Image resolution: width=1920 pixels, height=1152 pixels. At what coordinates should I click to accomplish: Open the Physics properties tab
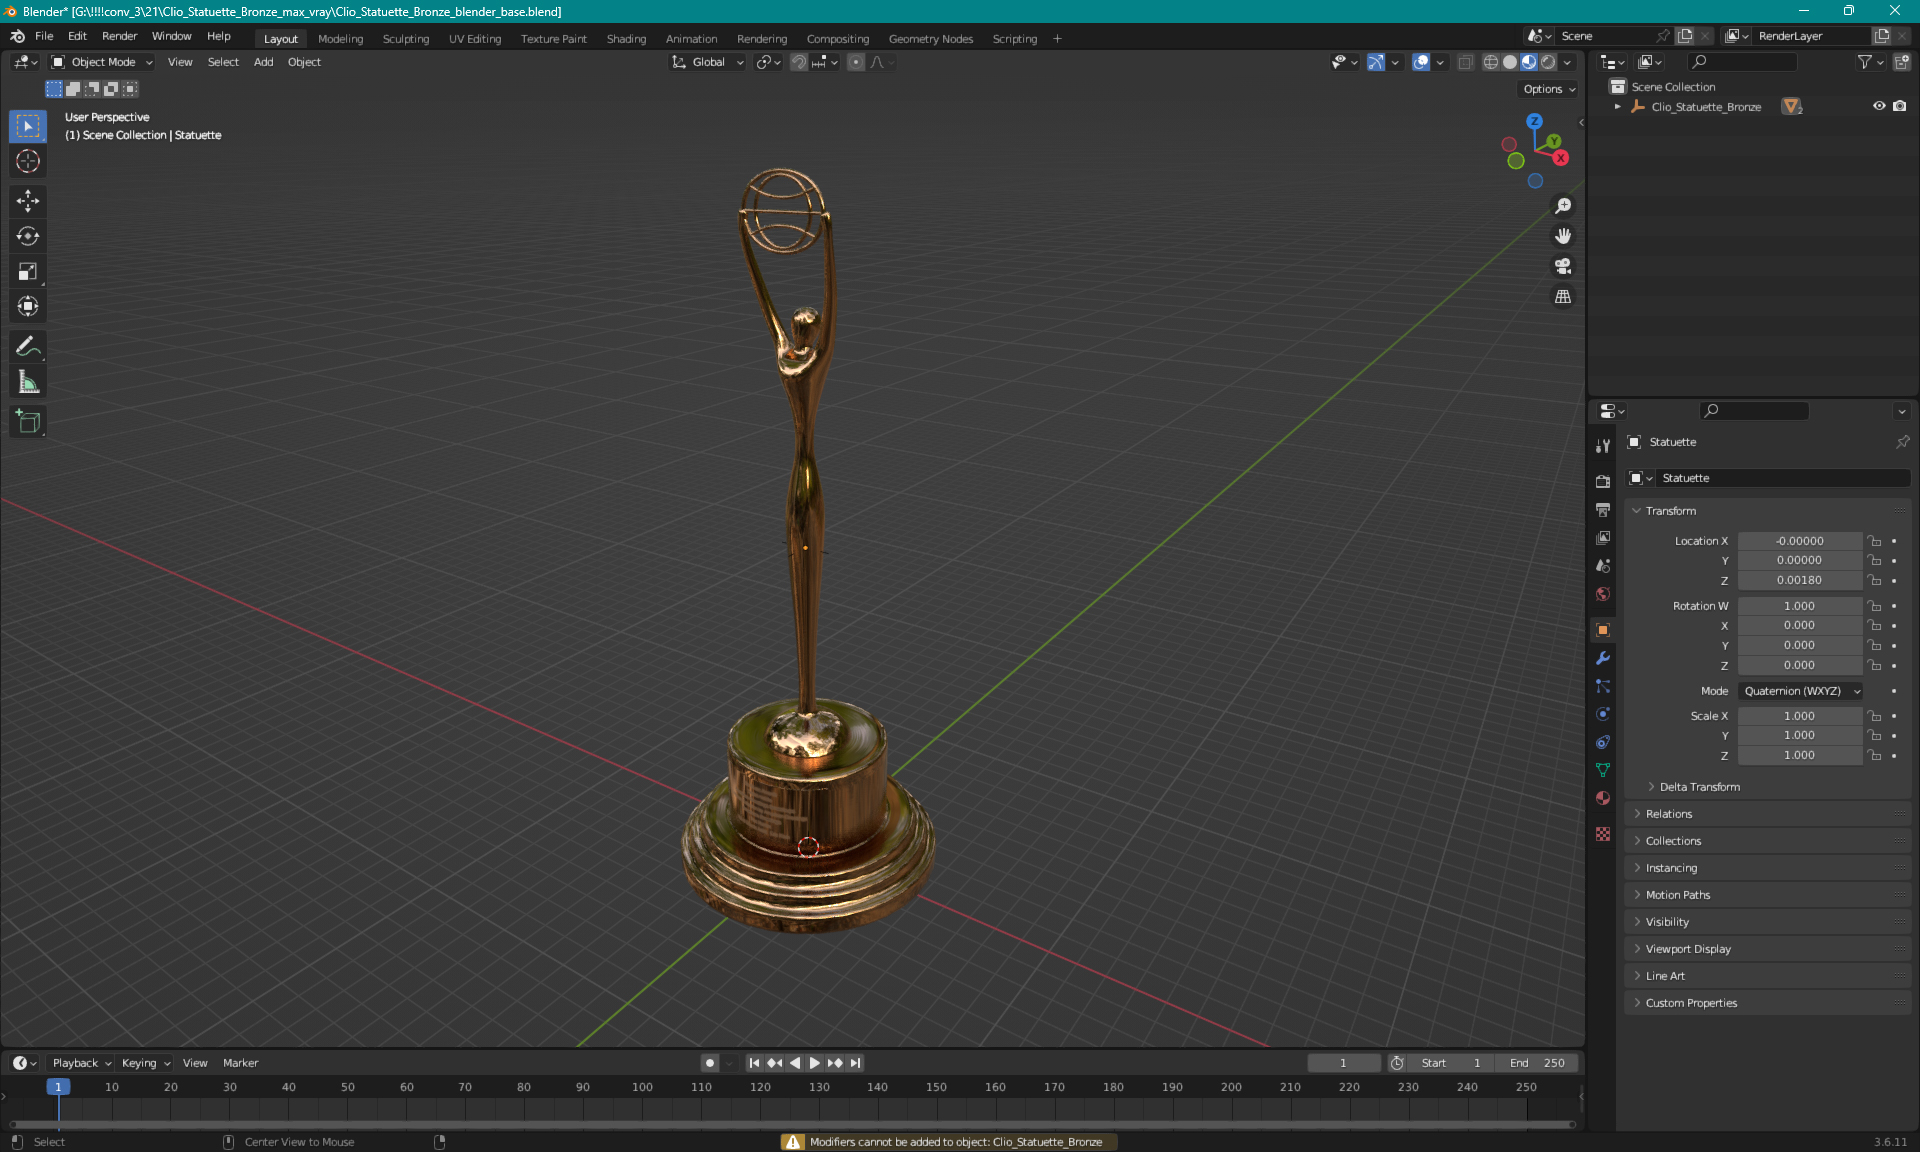click(x=1603, y=714)
